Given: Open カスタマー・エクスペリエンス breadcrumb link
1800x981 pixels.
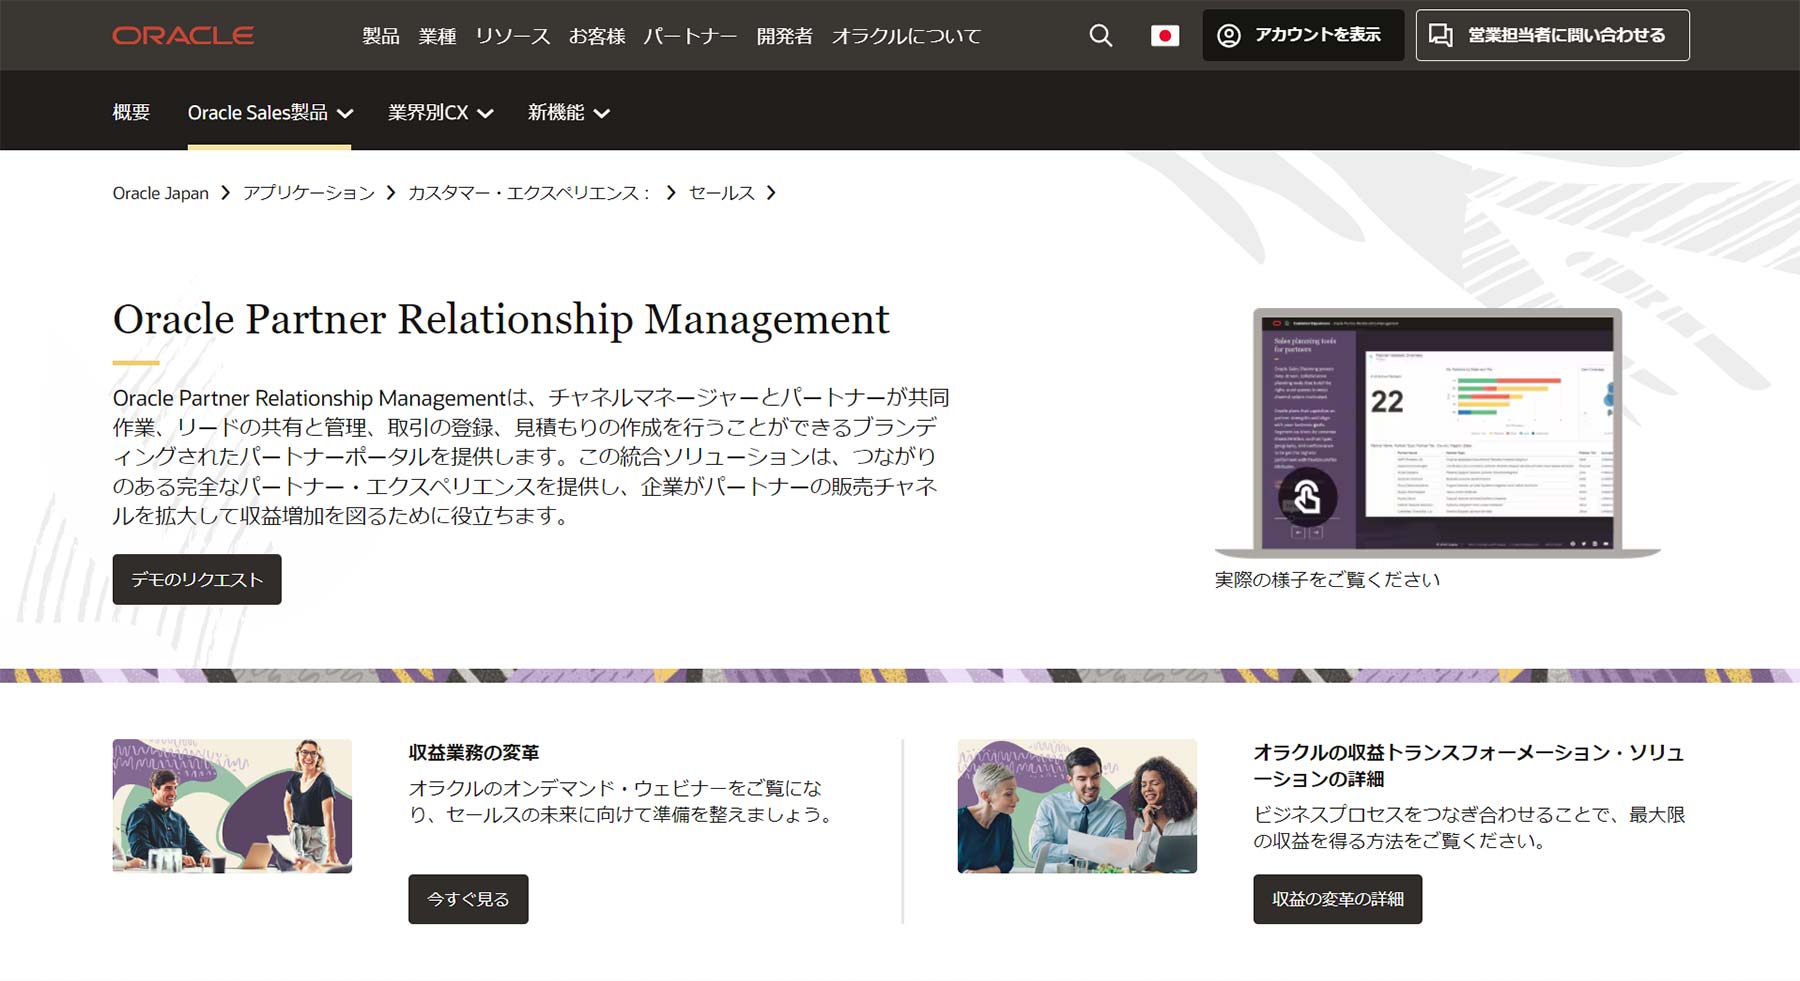Looking at the screenshot, I should (x=529, y=193).
